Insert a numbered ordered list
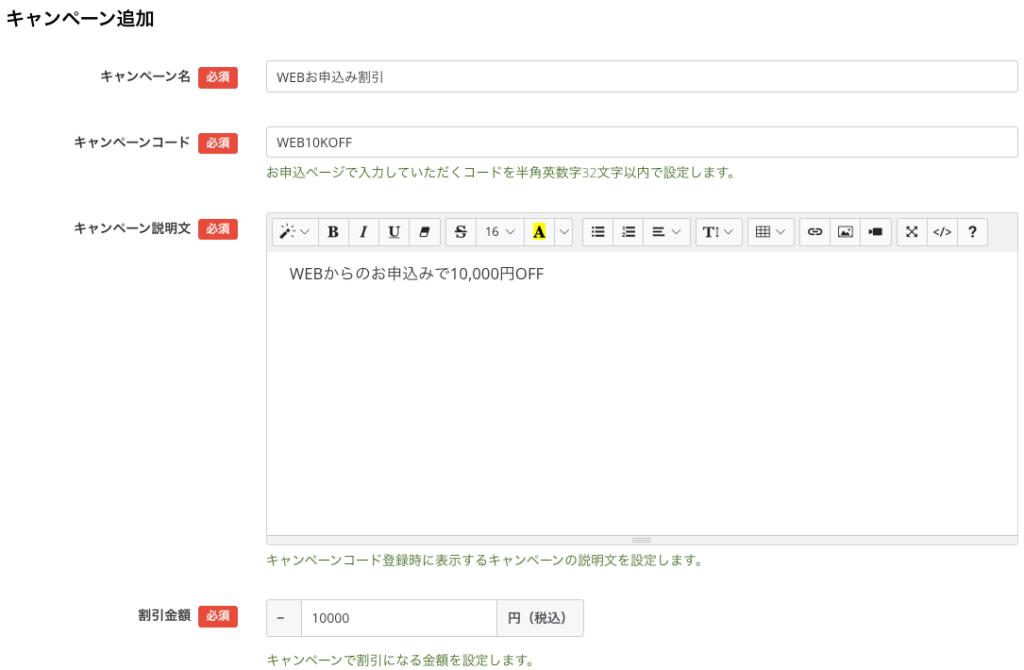This screenshot has height=670, width=1024. pyautogui.click(x=628, y=232)
